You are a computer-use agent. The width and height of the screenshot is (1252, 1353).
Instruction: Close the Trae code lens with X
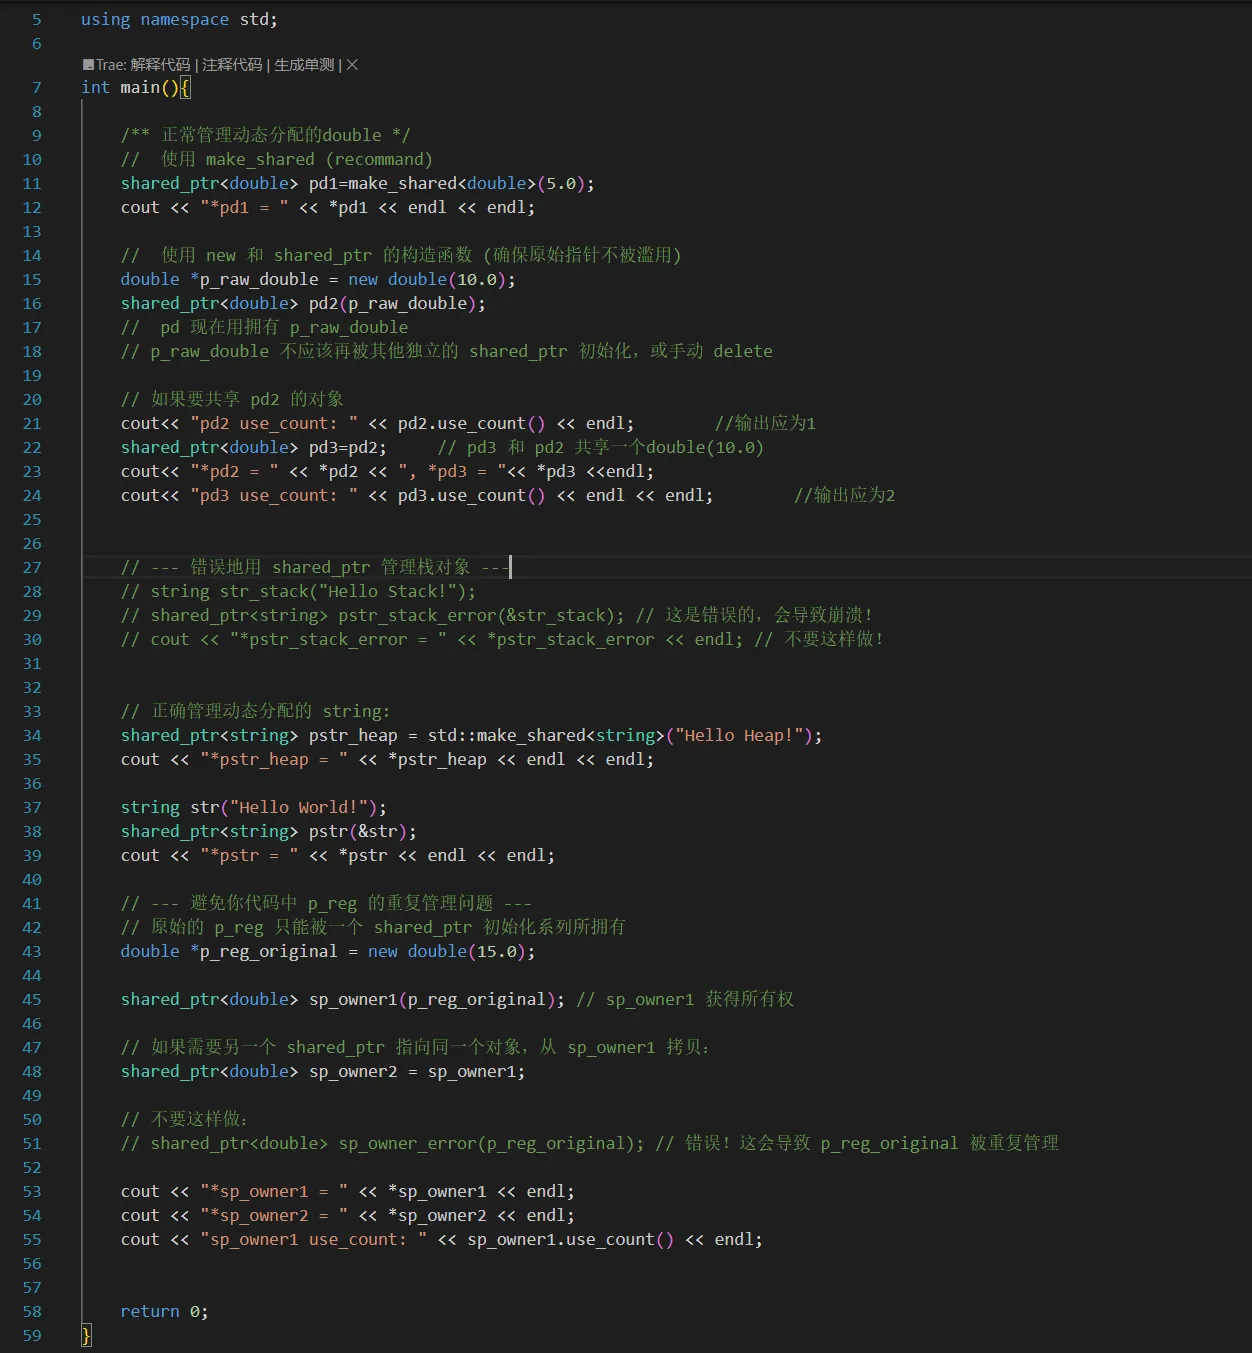[x=352, y=65]
